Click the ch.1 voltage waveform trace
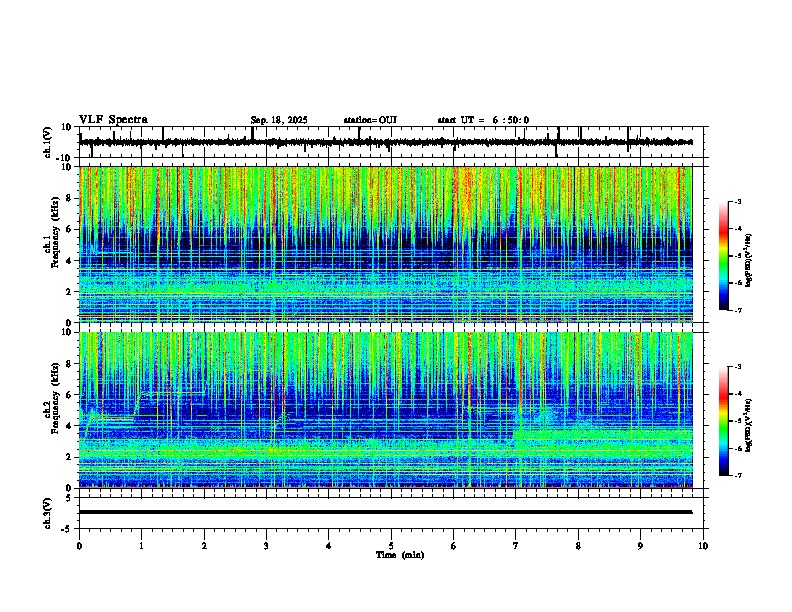 386,142
